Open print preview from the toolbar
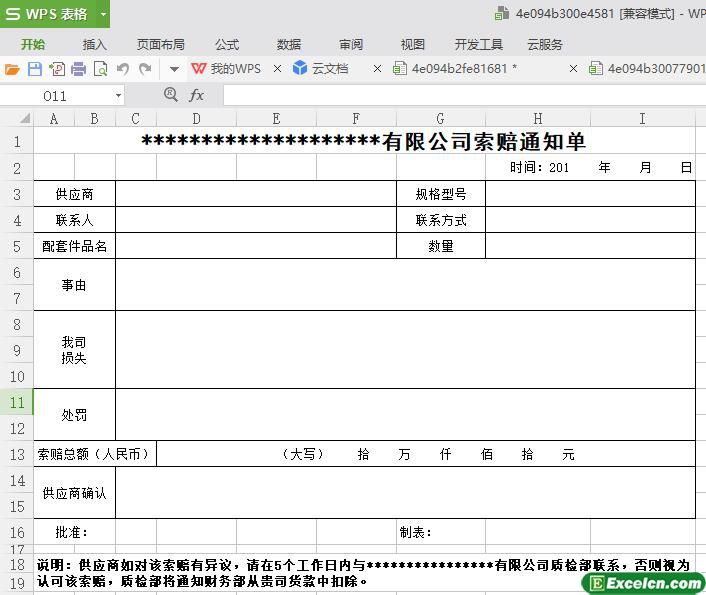The image size is (706, 595). (100, 69)
